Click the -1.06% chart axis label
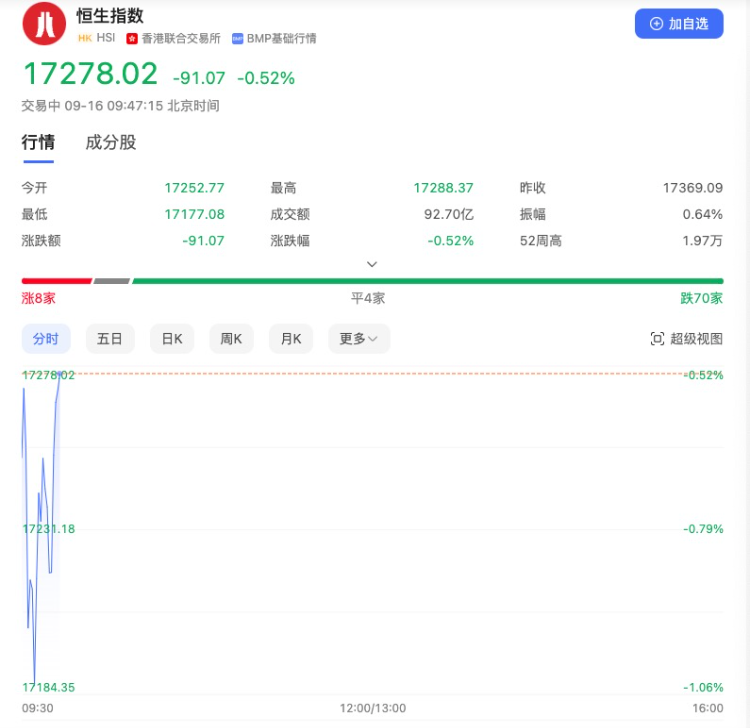 click(x=703, y=687)
